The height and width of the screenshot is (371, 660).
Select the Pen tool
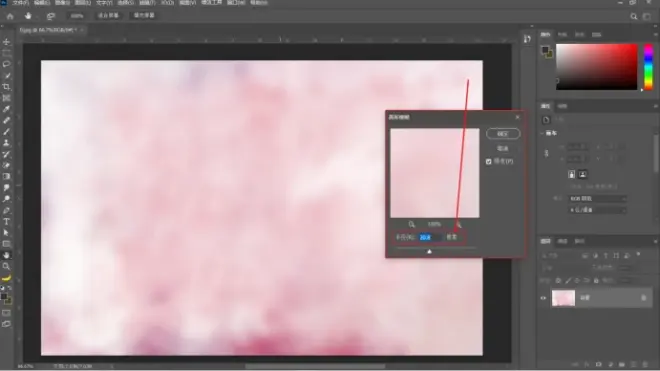tap(6, 210)
